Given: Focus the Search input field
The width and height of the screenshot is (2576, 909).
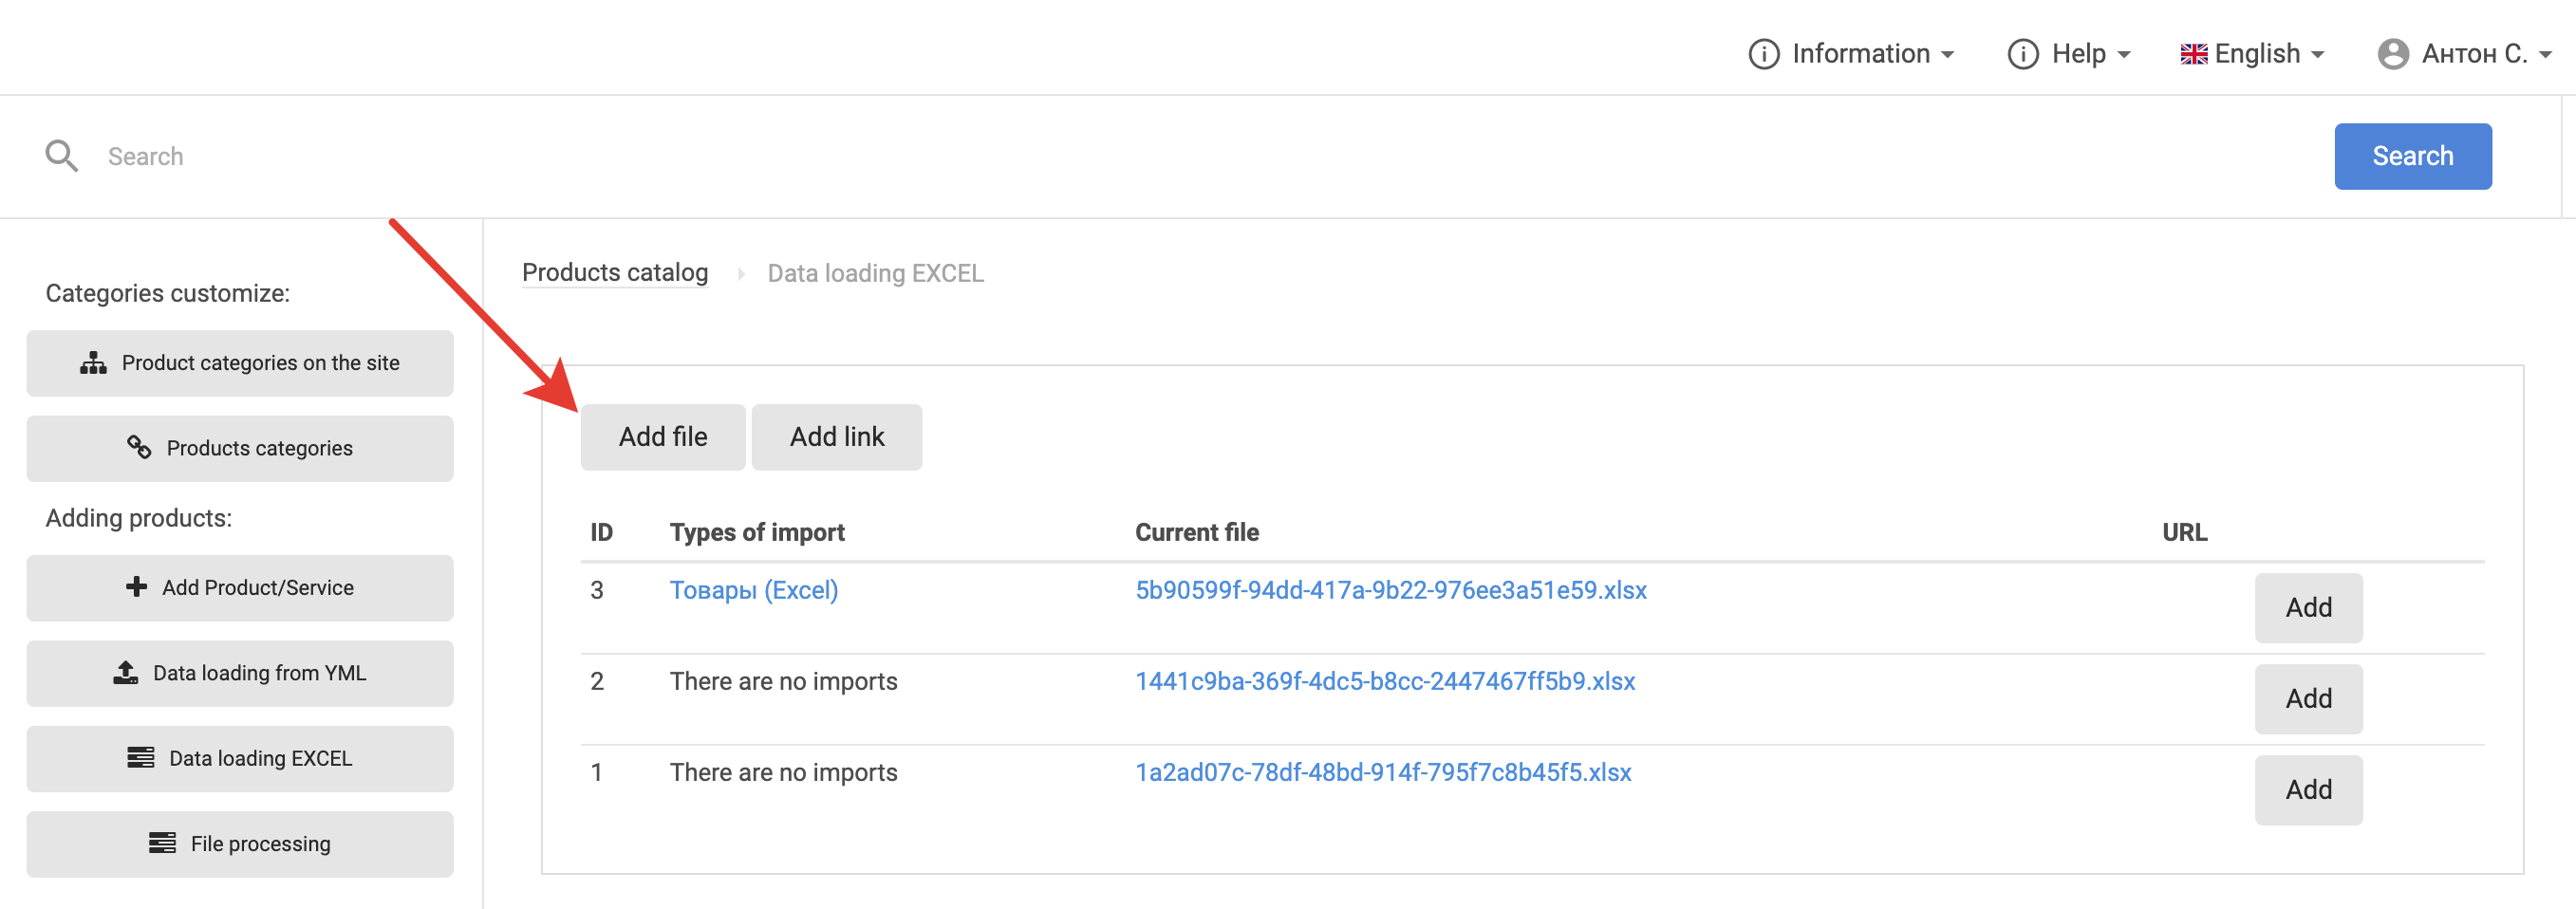Looking at the screenshot, I should pyautogui.click(x=1200, y=156).
